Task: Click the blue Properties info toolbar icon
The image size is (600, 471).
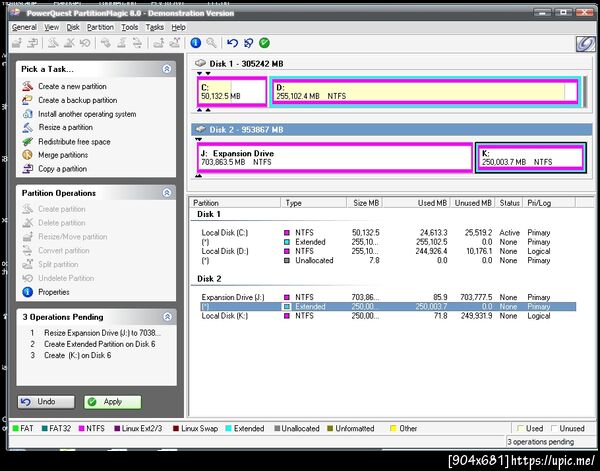Action: (196, 43)
